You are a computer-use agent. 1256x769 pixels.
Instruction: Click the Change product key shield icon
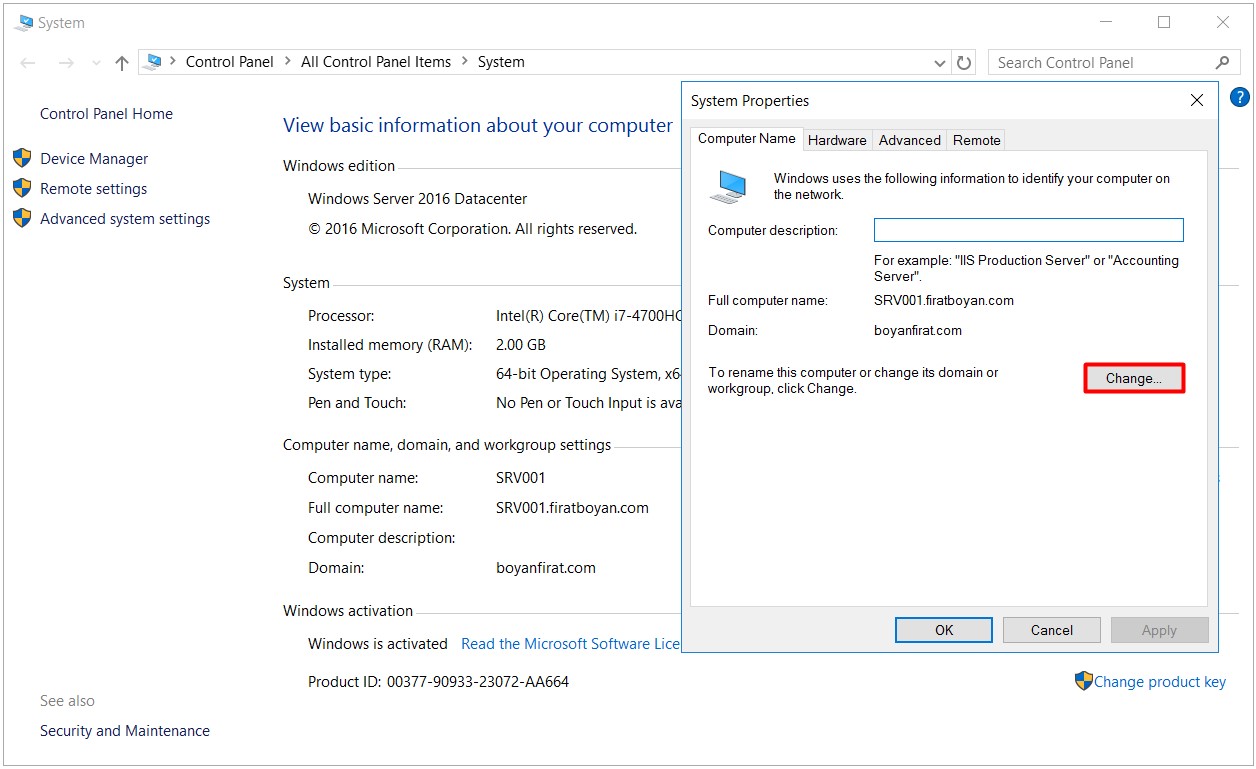click(1084, 681)
